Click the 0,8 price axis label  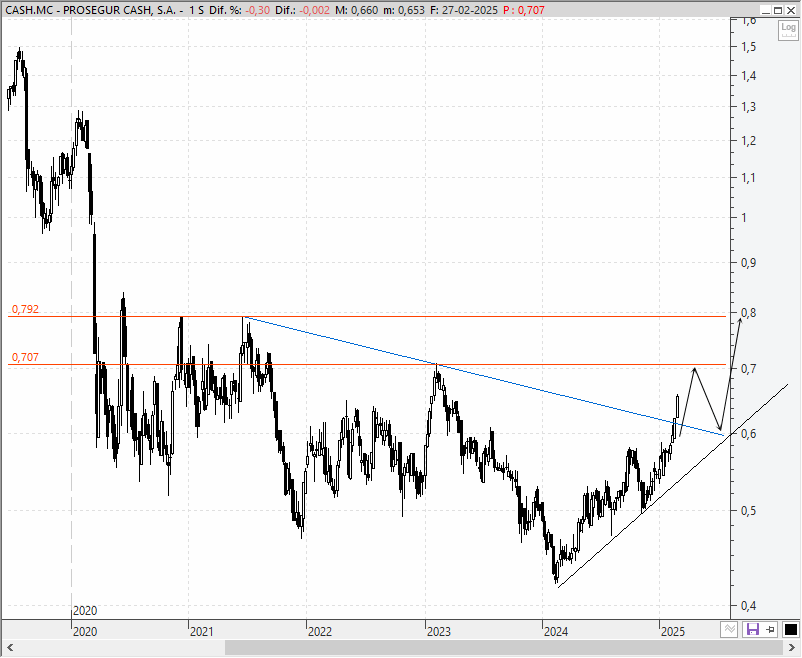pos(749,312)
